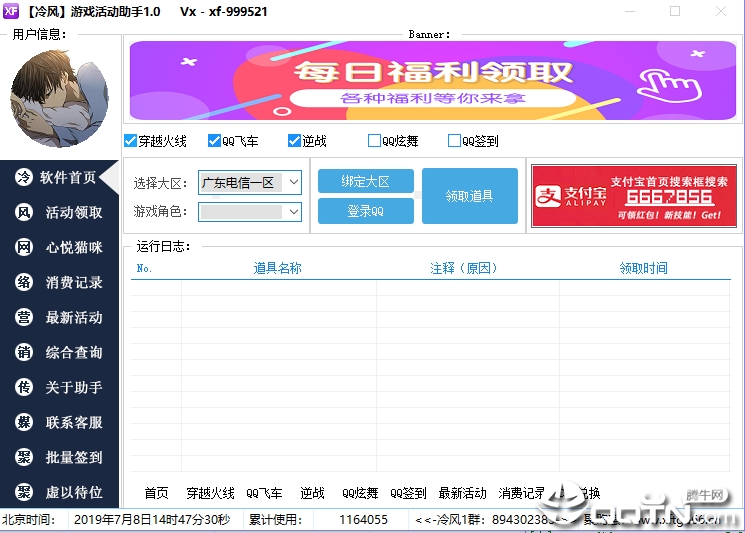Open 联系客服 in the sidebar
Viewport: 745px width, 533px height.
tap(74, 422)
